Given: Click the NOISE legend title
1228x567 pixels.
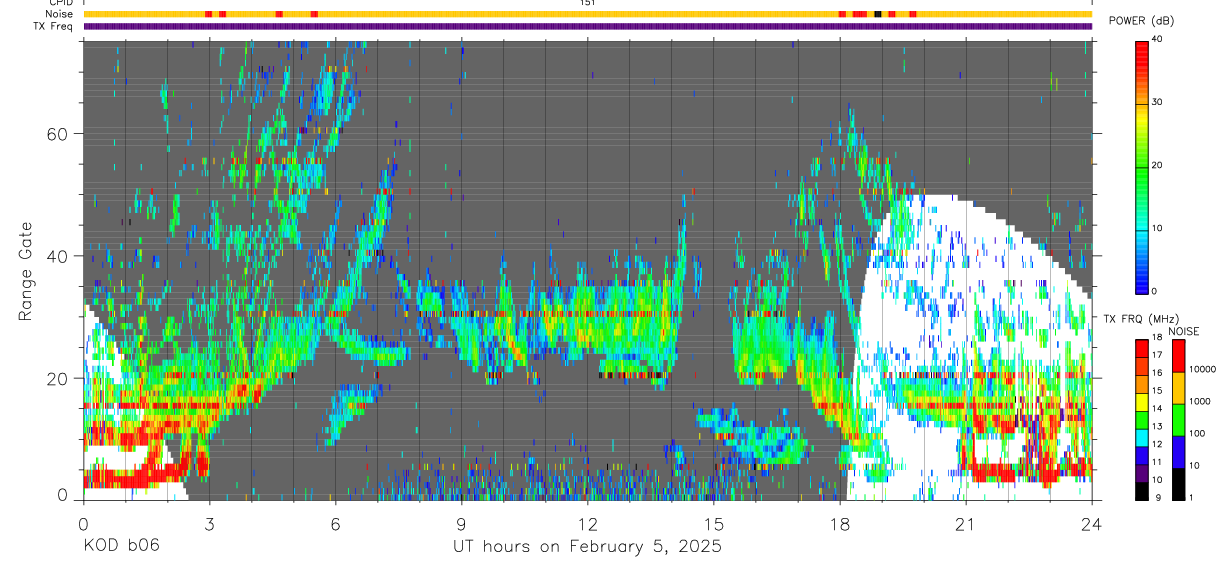Looking at the screenshot, I should pyautogui.click(x=1183, y=332).
